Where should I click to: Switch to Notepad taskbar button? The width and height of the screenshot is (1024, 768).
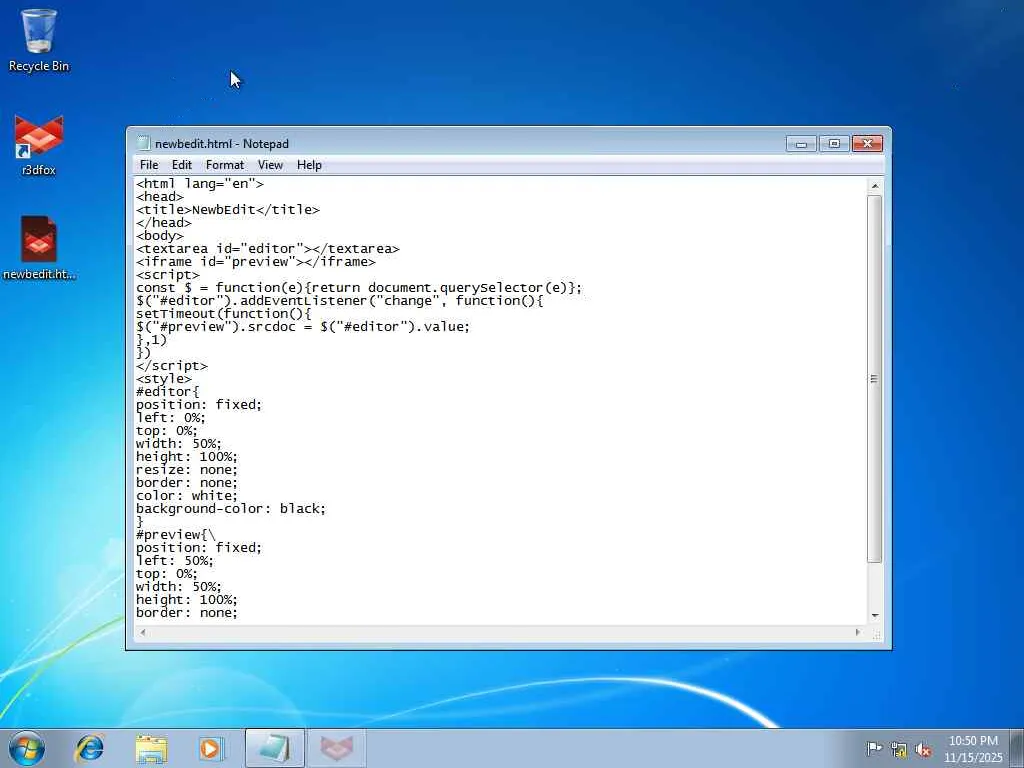275,748
